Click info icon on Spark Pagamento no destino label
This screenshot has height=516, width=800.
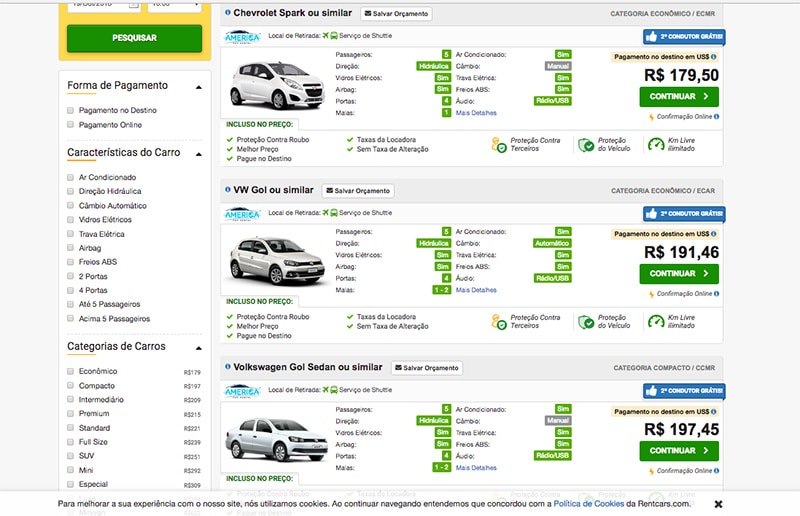(713, 57)
